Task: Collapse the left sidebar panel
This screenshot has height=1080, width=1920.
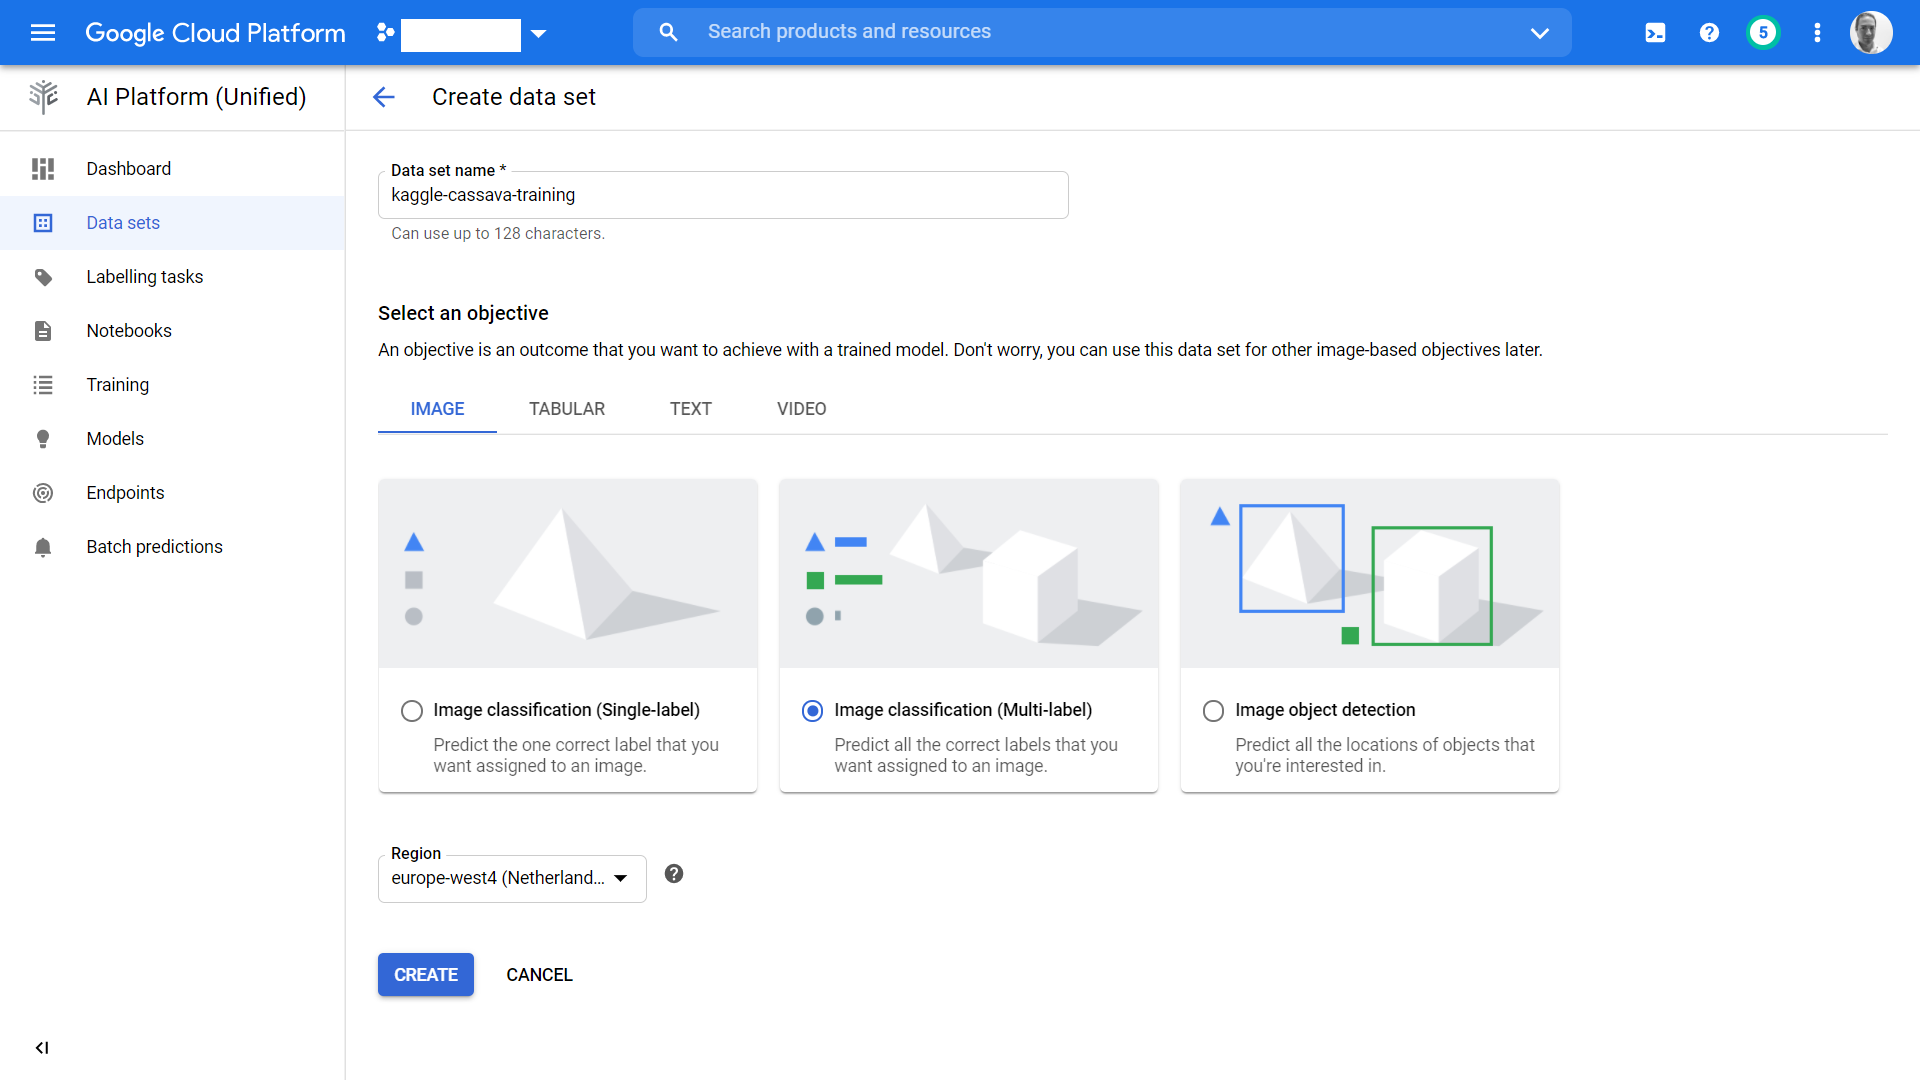Action: coord(42,1047)
